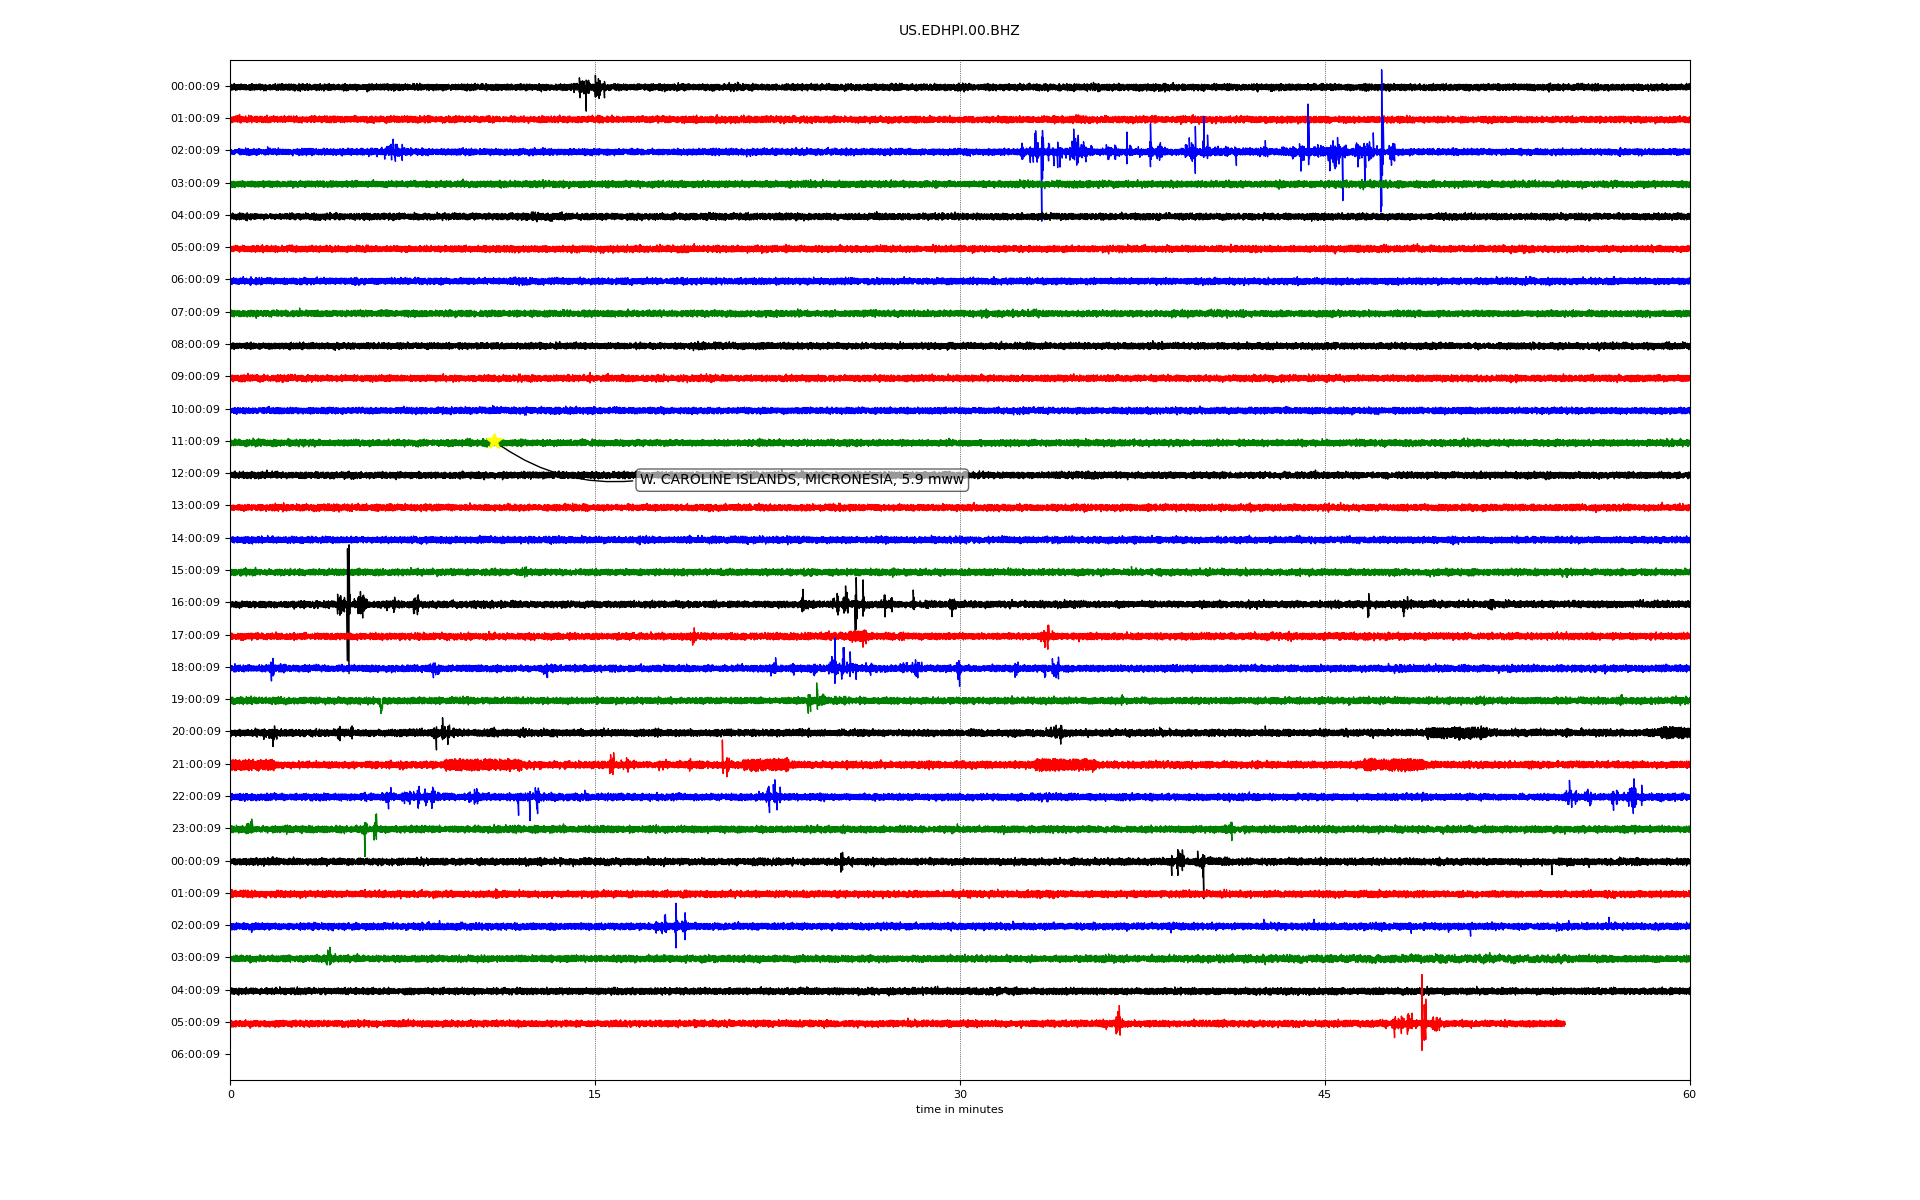
Task: Click the 60 minute axis tick label
Action: click(1689, 1094)
